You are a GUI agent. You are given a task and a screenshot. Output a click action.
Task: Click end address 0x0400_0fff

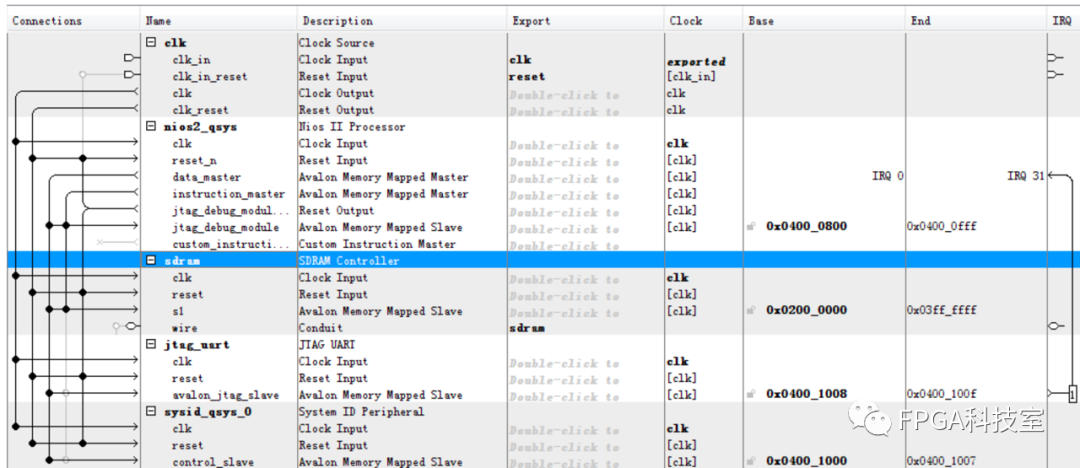coord(942,227)
